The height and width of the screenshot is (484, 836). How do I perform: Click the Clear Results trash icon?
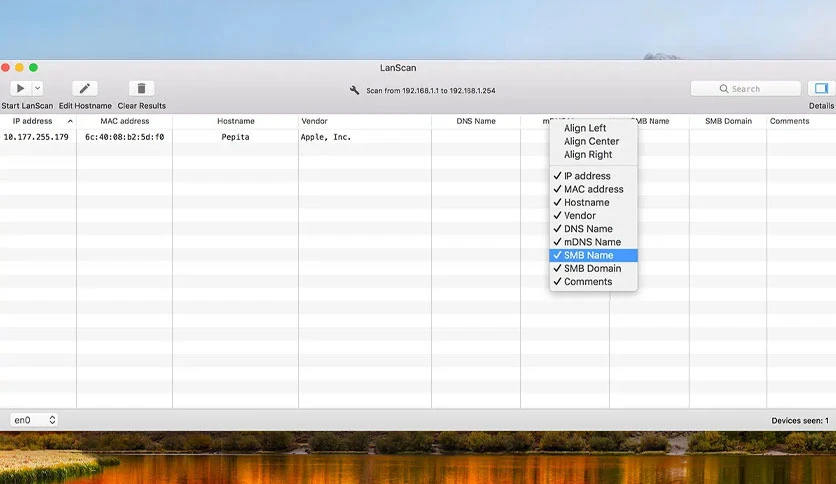[x=141, y=88]
